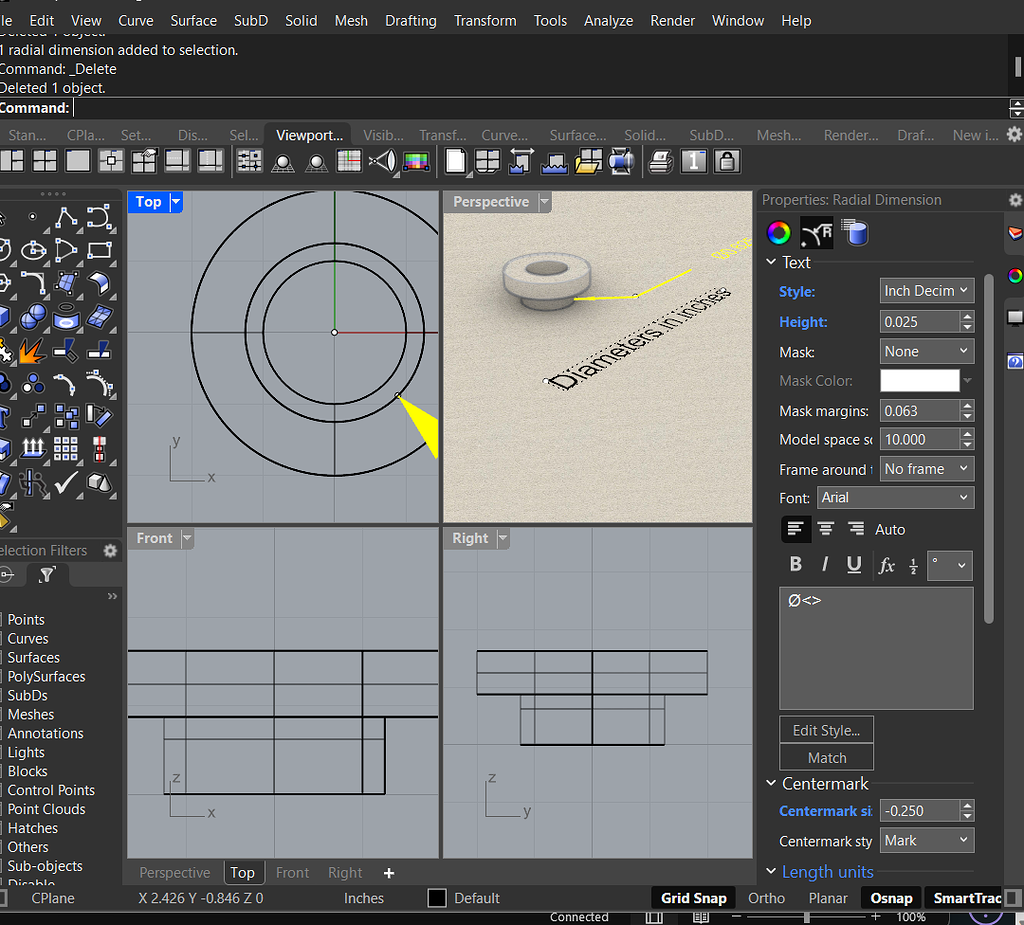
Task: Switch to the Front viewport tab
Action: 292,873
